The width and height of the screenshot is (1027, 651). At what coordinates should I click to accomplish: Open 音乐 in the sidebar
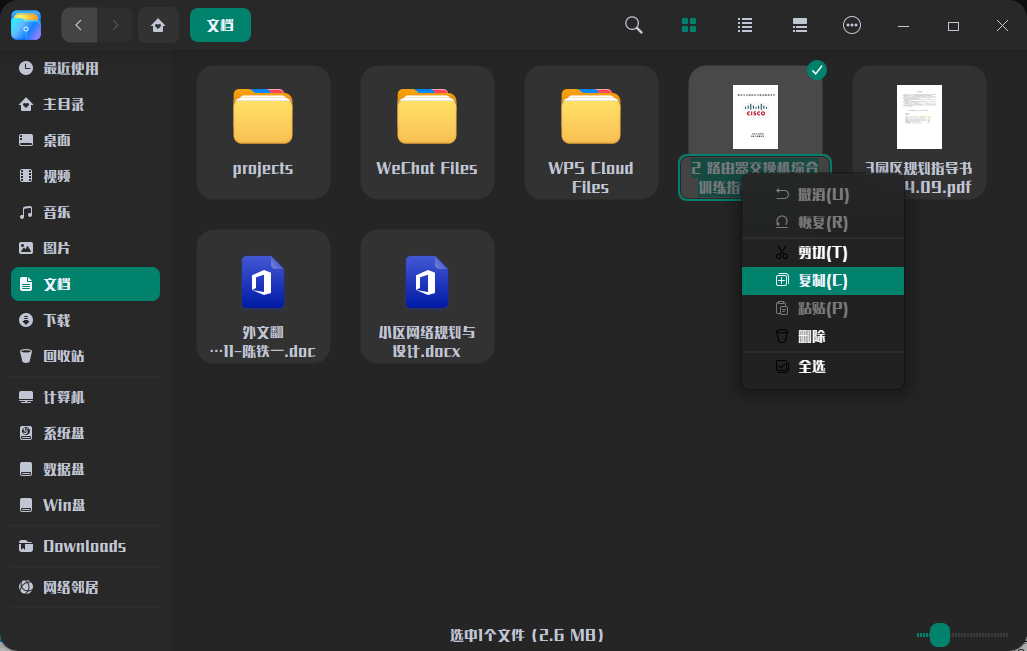coord(60,211)
